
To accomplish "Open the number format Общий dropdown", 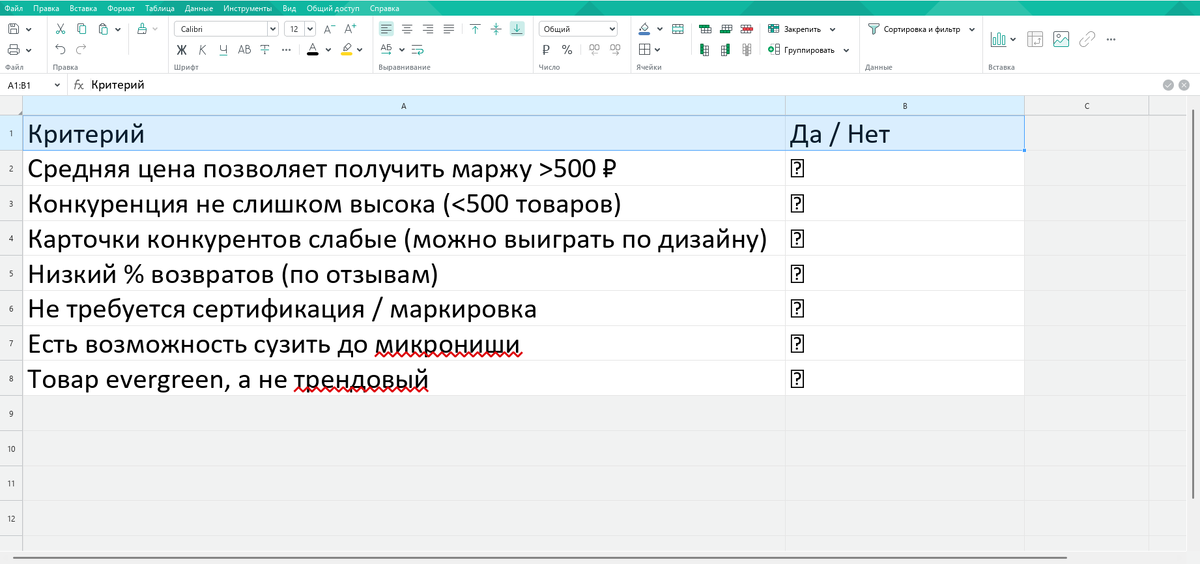I will [x=577, y=29].
